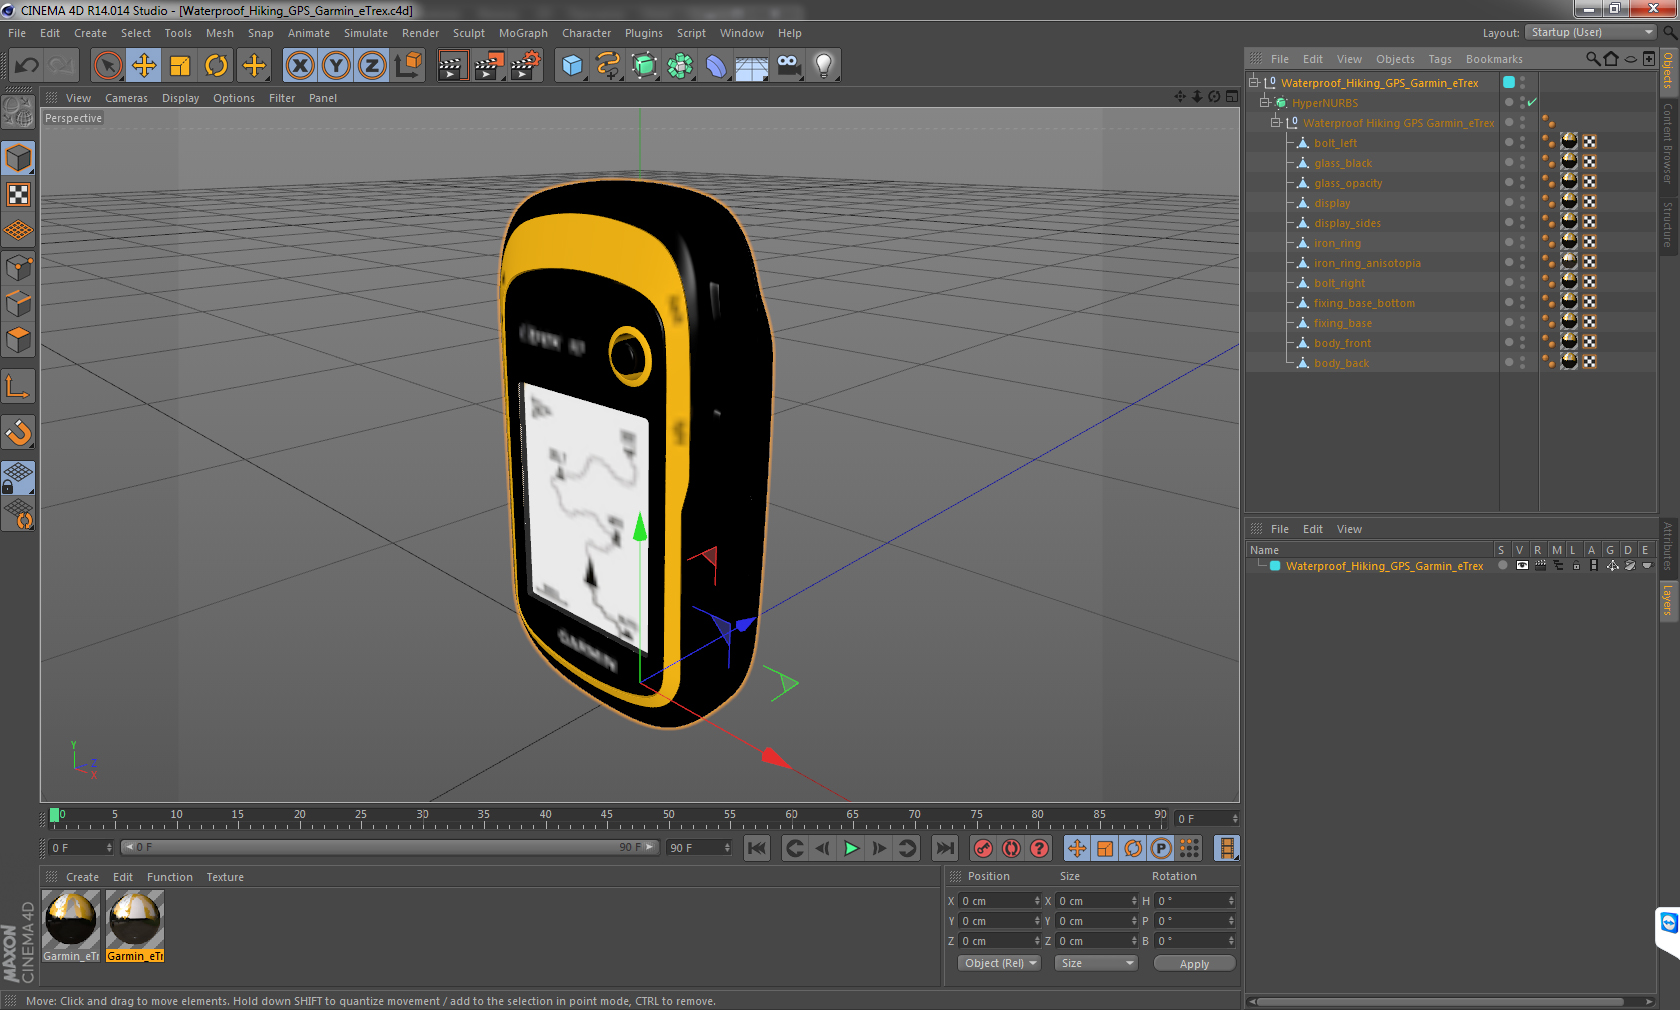Click Record Active Objects button
The image size is (1680, 1010).
click(984, 848)
